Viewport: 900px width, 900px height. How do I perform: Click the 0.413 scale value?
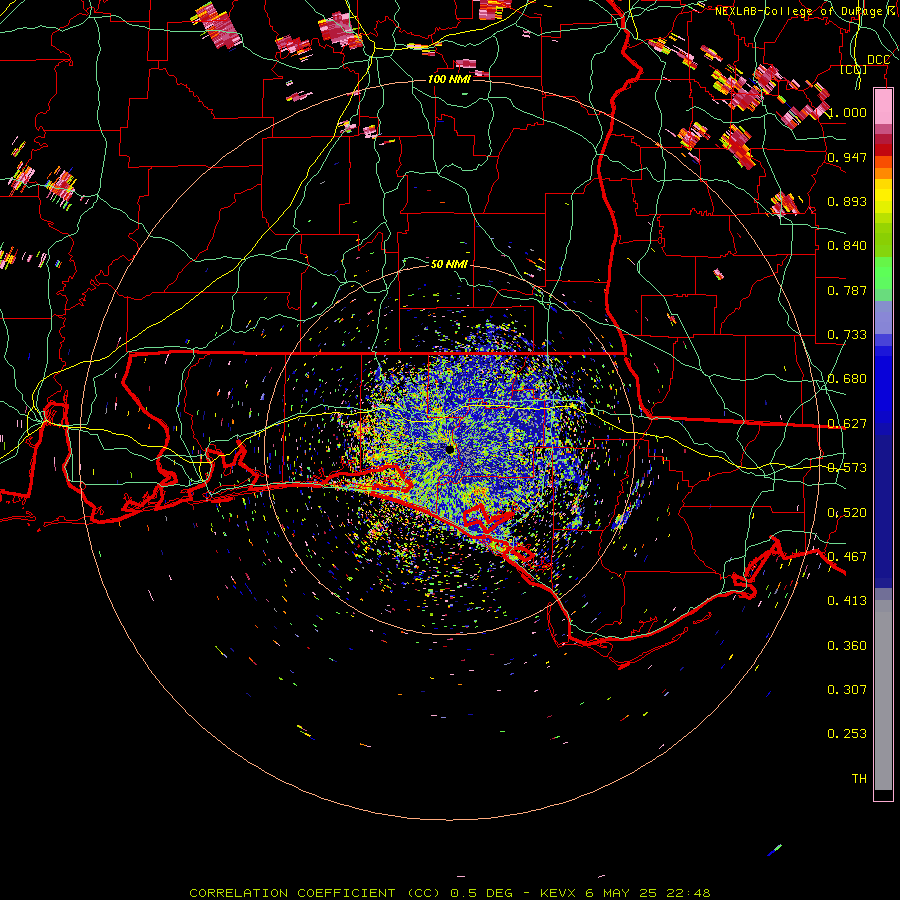[x=847, y=601]
